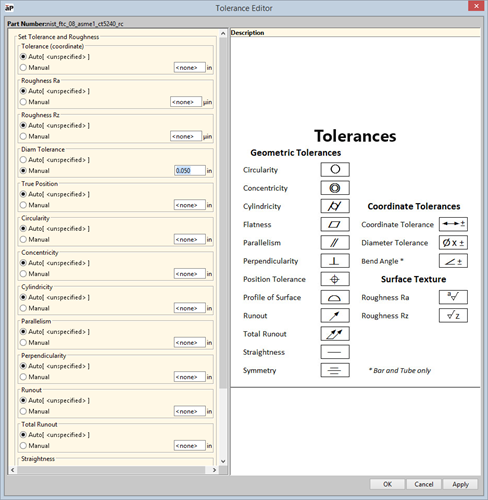Click the Bend Angle symbol icon
Image resolution: width=488 pixels, height=500 pixels.
pyautogui.click(x=453, y=261)
